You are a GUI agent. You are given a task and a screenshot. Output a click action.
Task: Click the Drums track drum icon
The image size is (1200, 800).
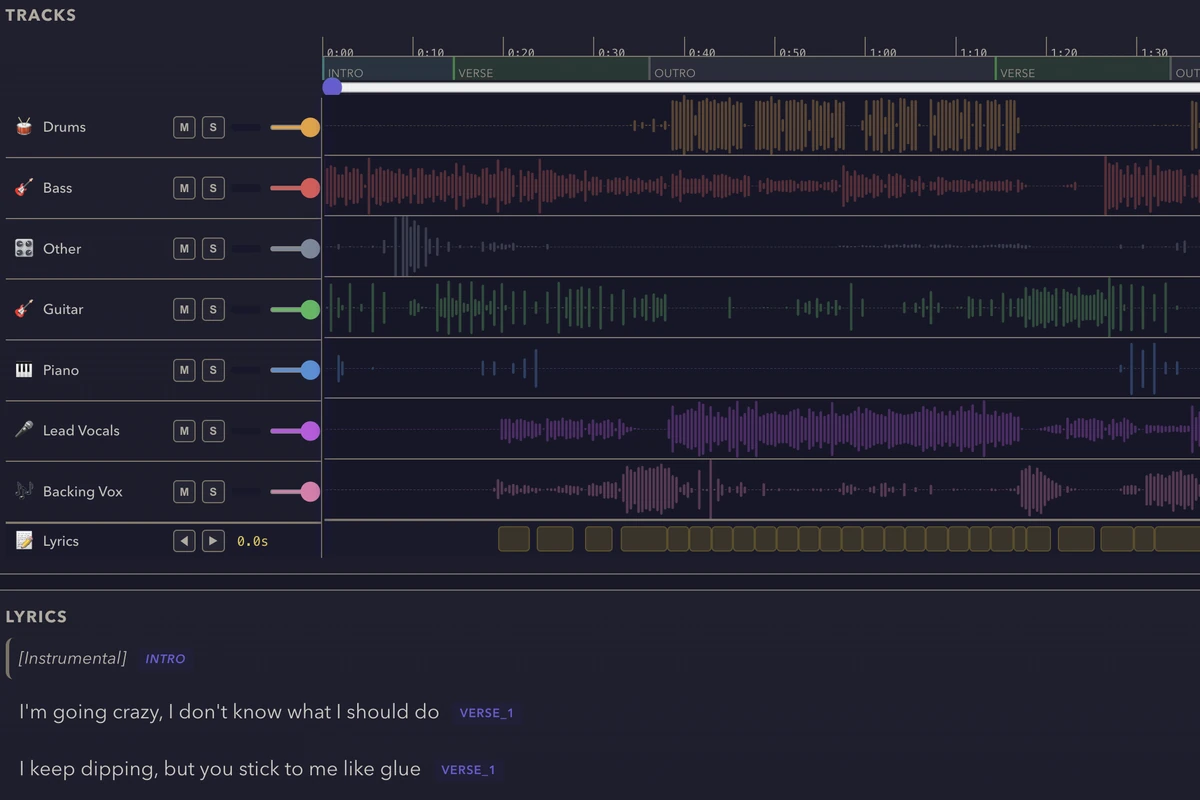(x=24, y=127)
